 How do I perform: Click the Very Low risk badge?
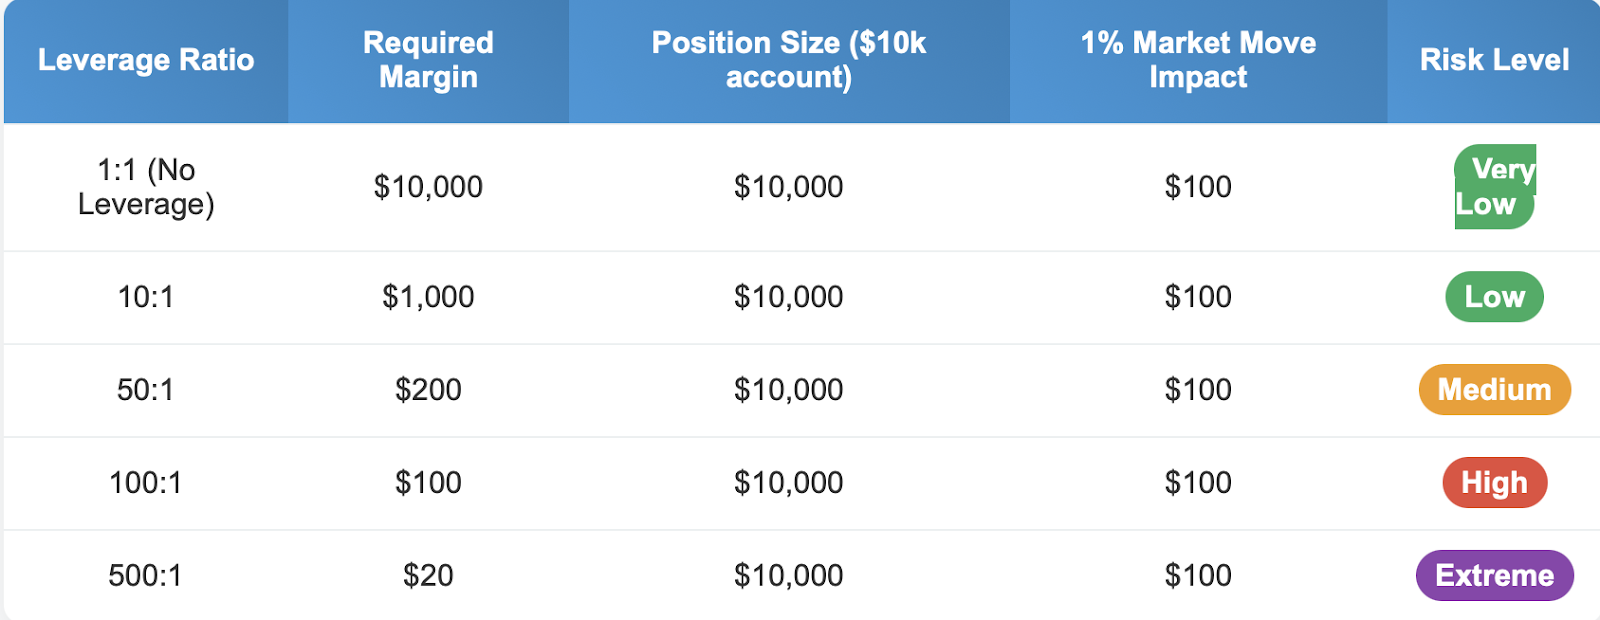(x=1494, y=187)
